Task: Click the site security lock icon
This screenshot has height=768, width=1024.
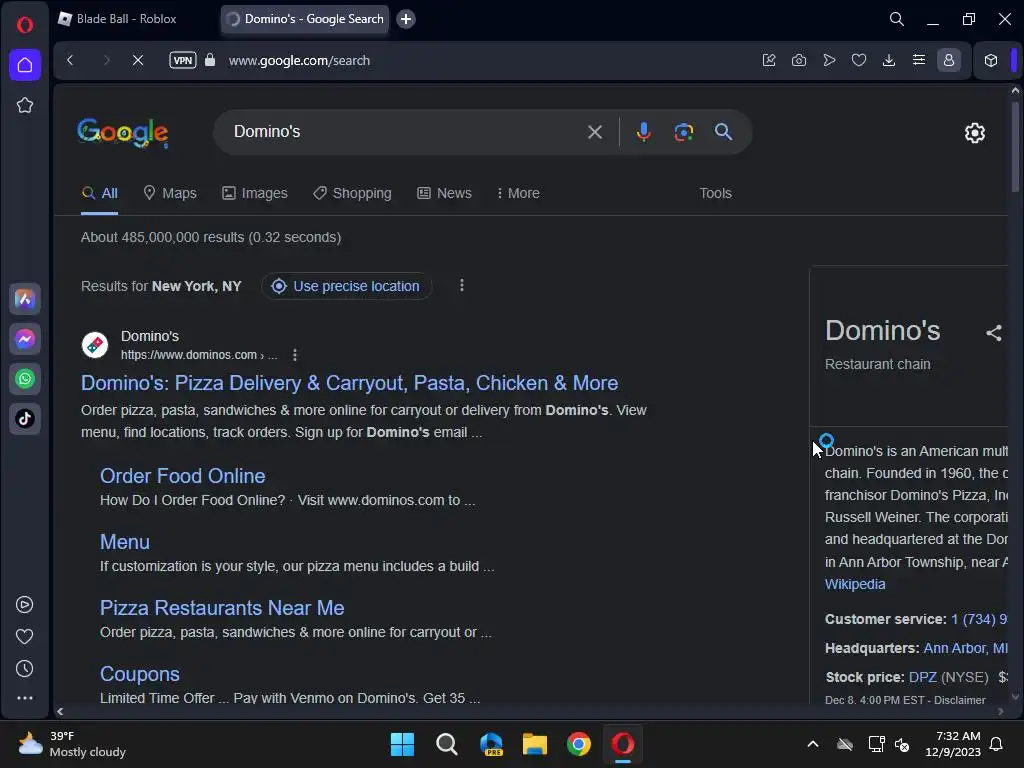Action: coord(210,60)
